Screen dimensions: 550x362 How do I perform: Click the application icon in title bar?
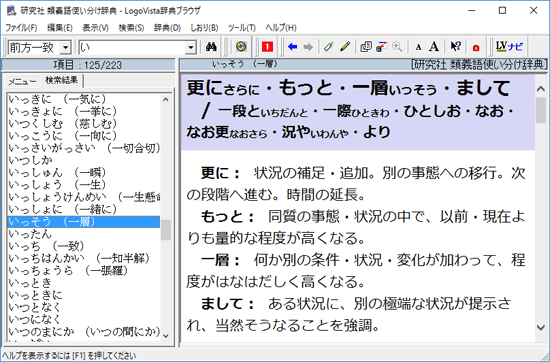pyautogui.click(x=11, y=11)
